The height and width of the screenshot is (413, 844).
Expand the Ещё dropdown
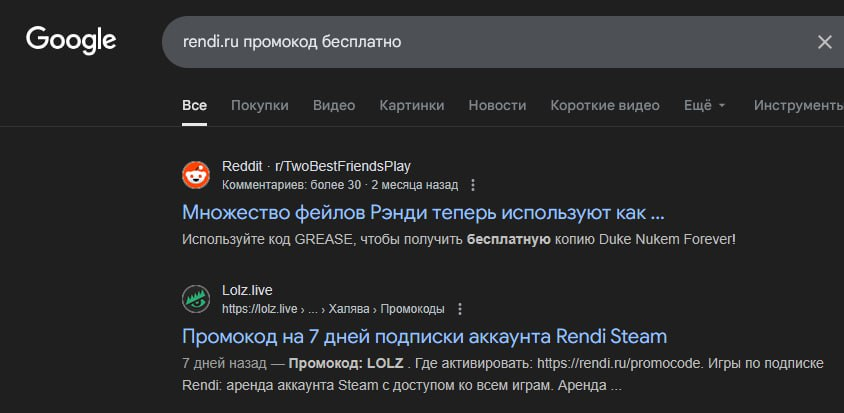[x=705, y=106]
